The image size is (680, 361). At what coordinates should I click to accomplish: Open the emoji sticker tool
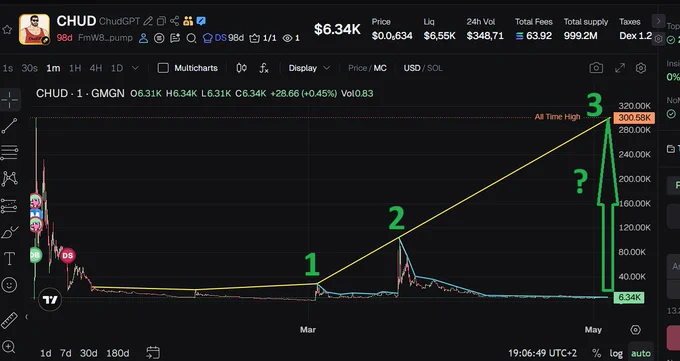pos(10,285)
